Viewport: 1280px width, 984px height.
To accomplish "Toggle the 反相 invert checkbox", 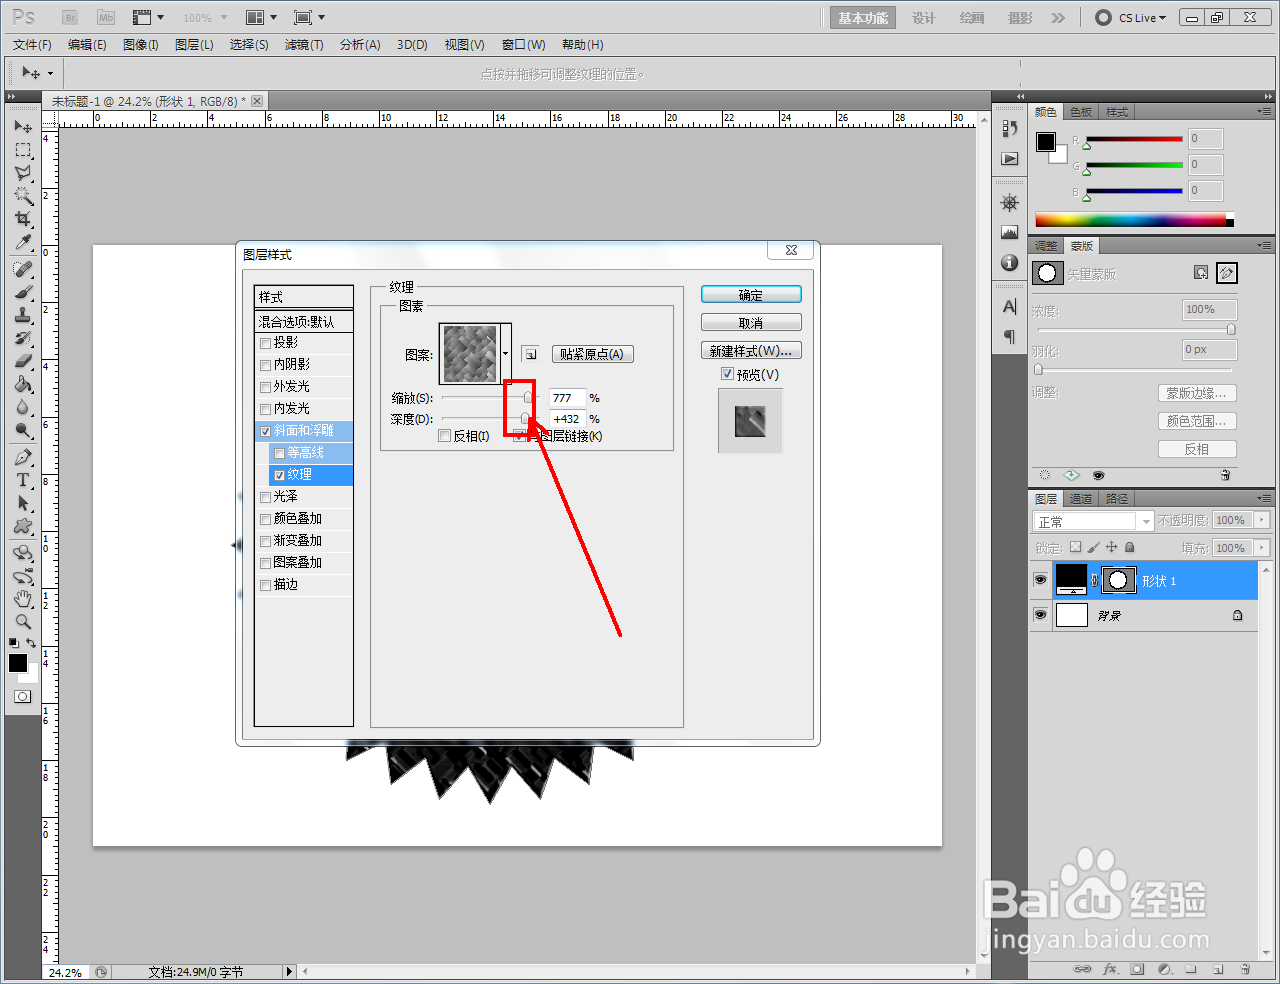I will pyautogui.click(x=445, y=436).
